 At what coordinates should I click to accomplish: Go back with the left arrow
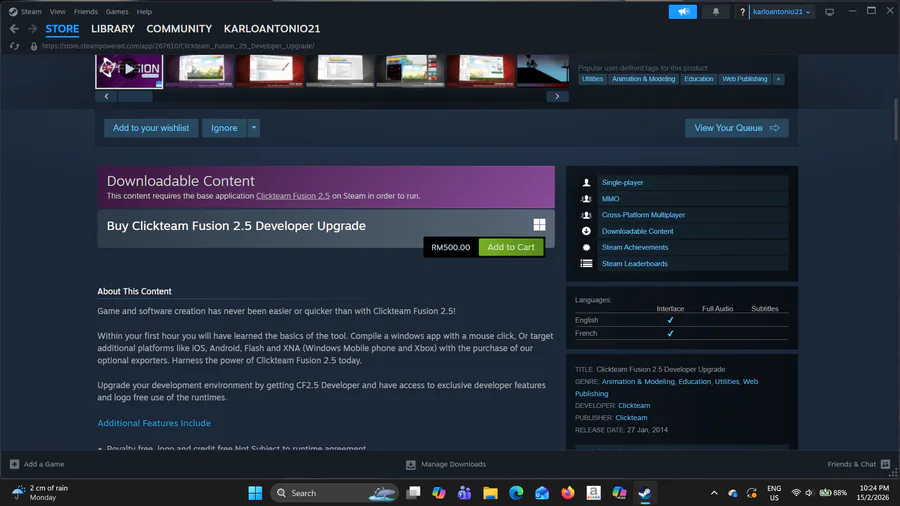point(14,29)
